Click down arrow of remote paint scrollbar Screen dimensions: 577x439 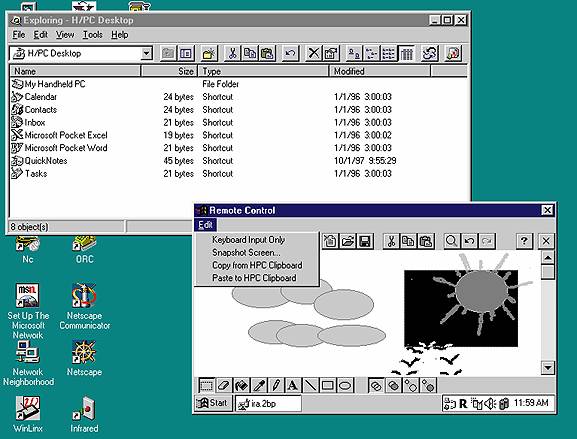point(548,367)
